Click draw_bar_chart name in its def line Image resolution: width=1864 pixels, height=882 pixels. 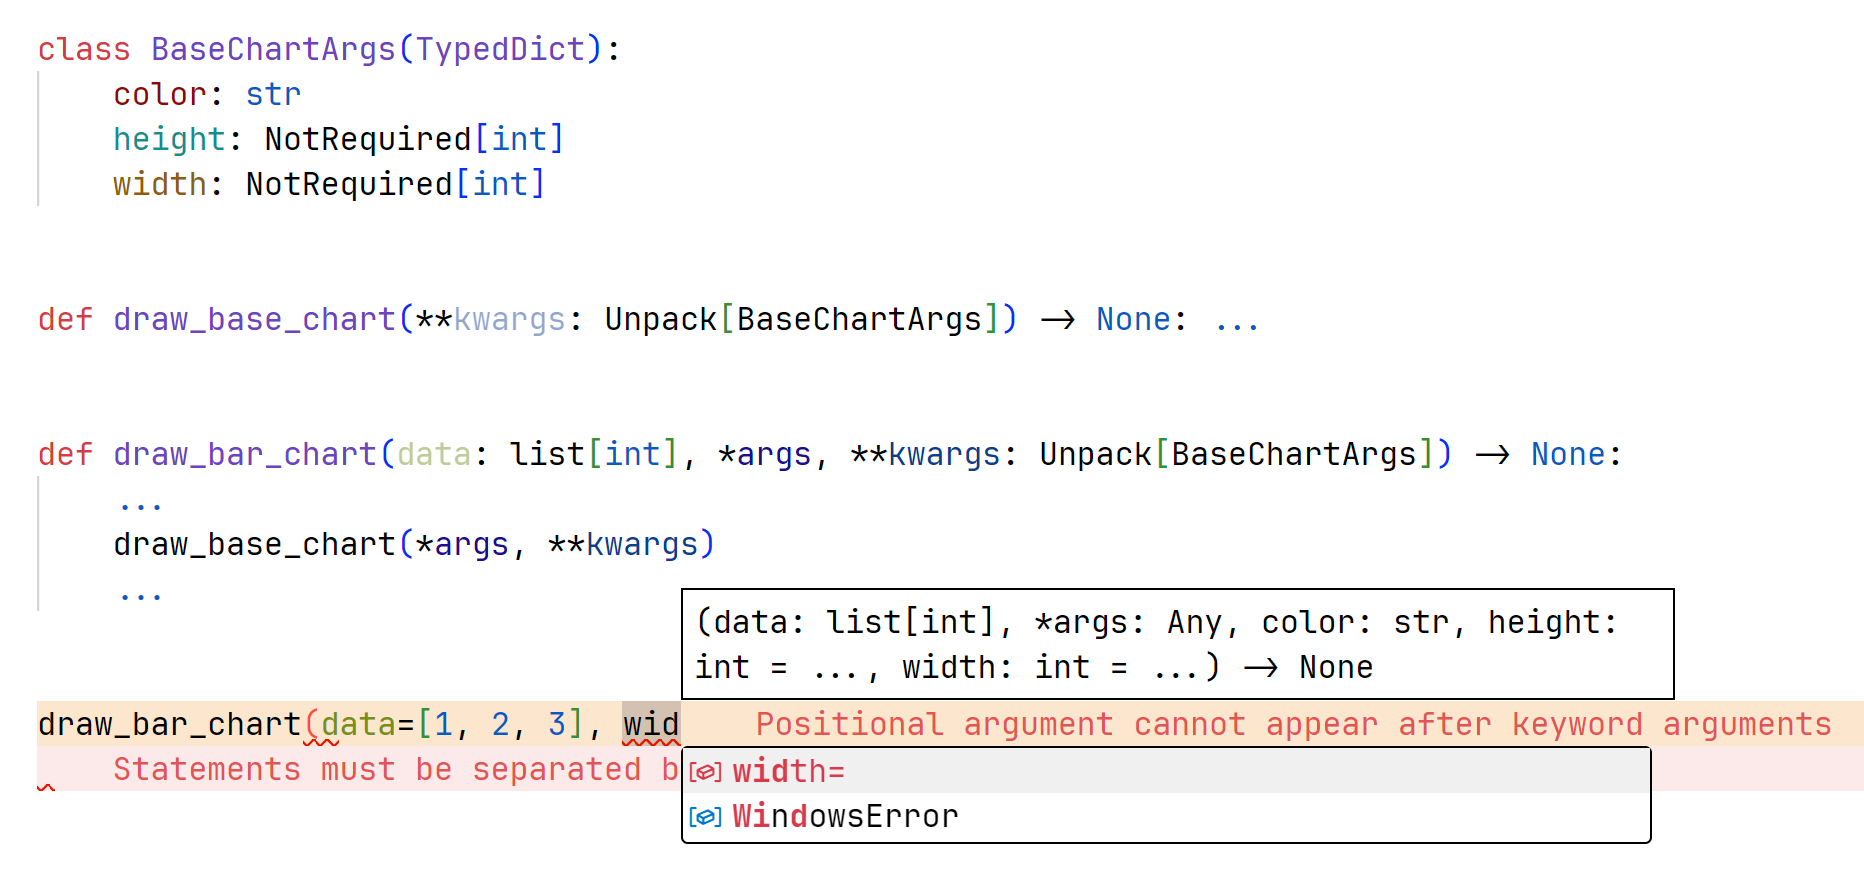click(245, 454)
